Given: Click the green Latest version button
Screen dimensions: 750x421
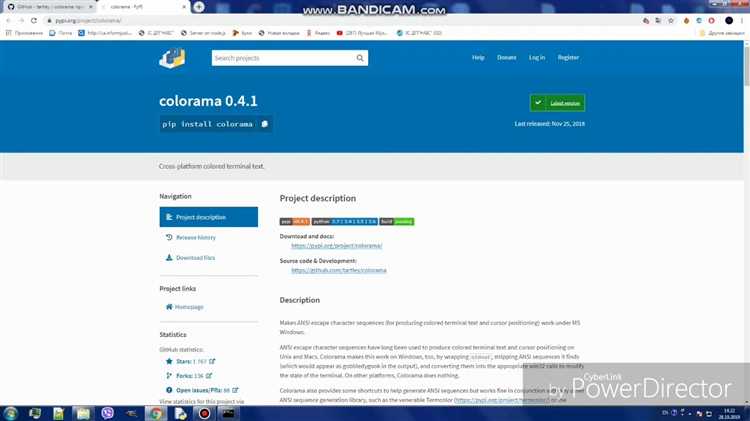Looking at the screenshot, I should (557, 103).
